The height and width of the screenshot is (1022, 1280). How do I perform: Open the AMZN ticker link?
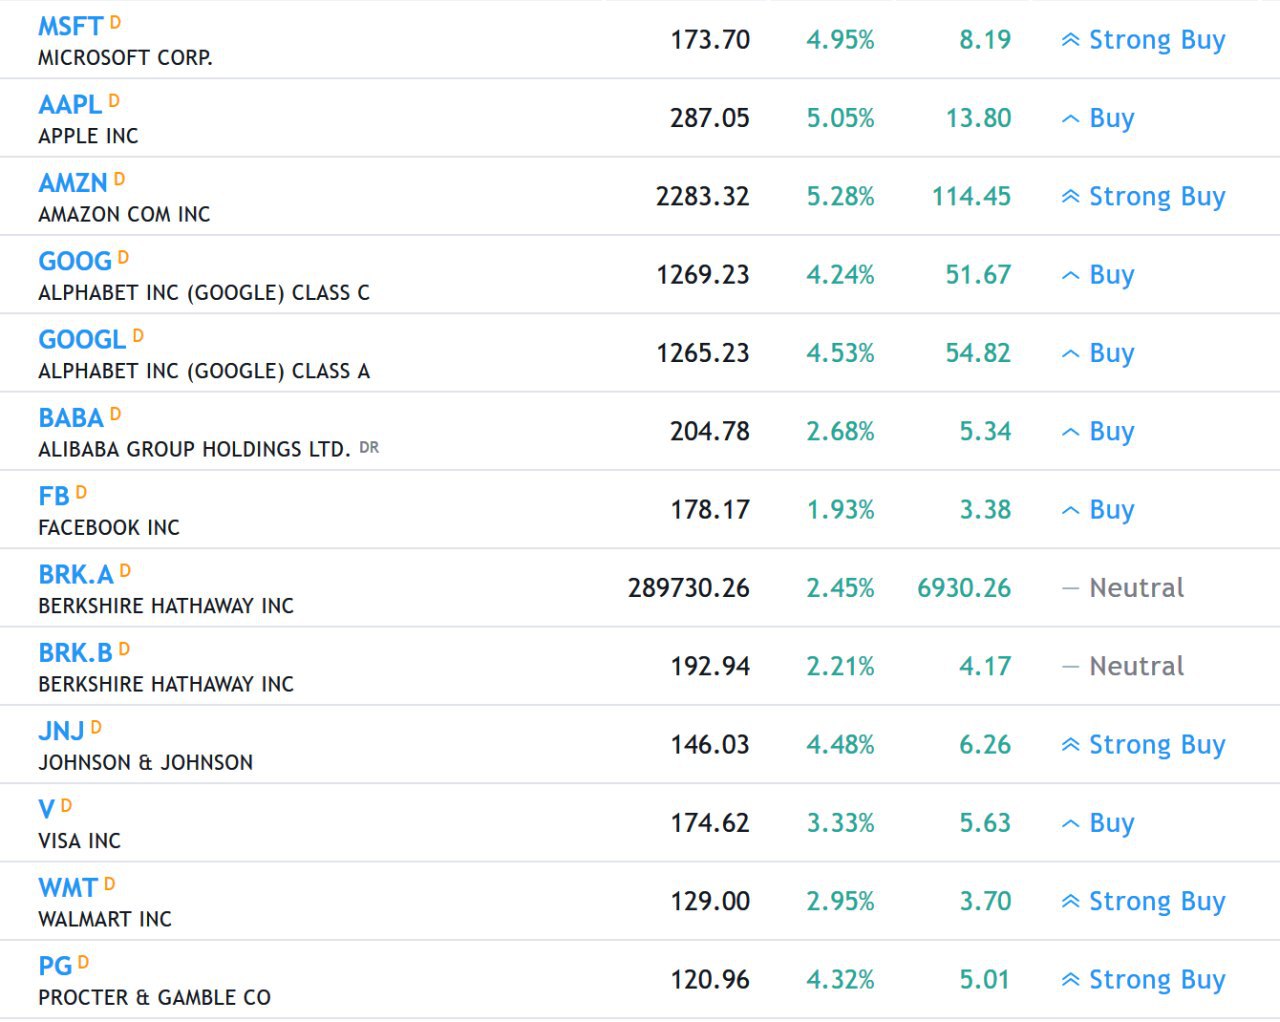(x=73, y=183)
